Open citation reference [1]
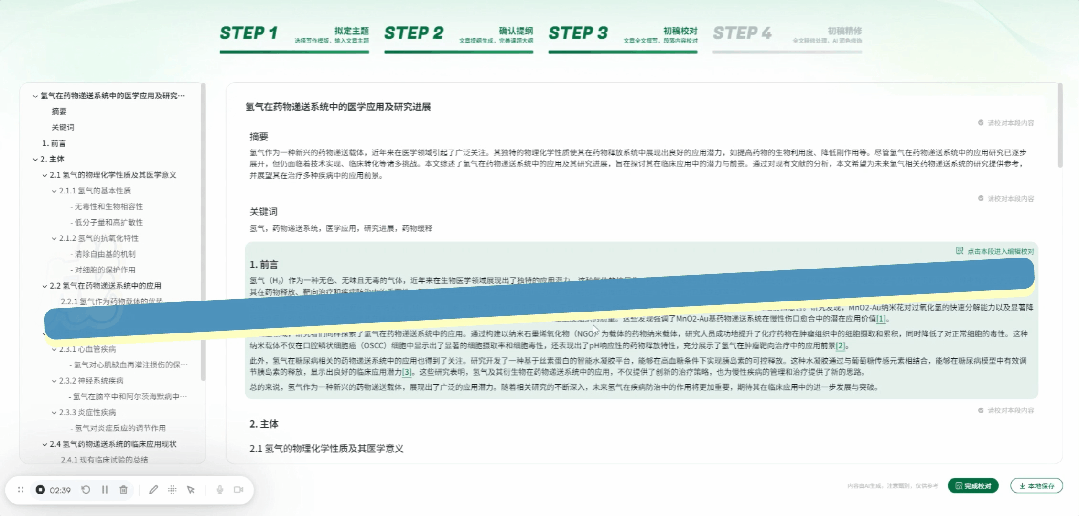 [881, 319]
